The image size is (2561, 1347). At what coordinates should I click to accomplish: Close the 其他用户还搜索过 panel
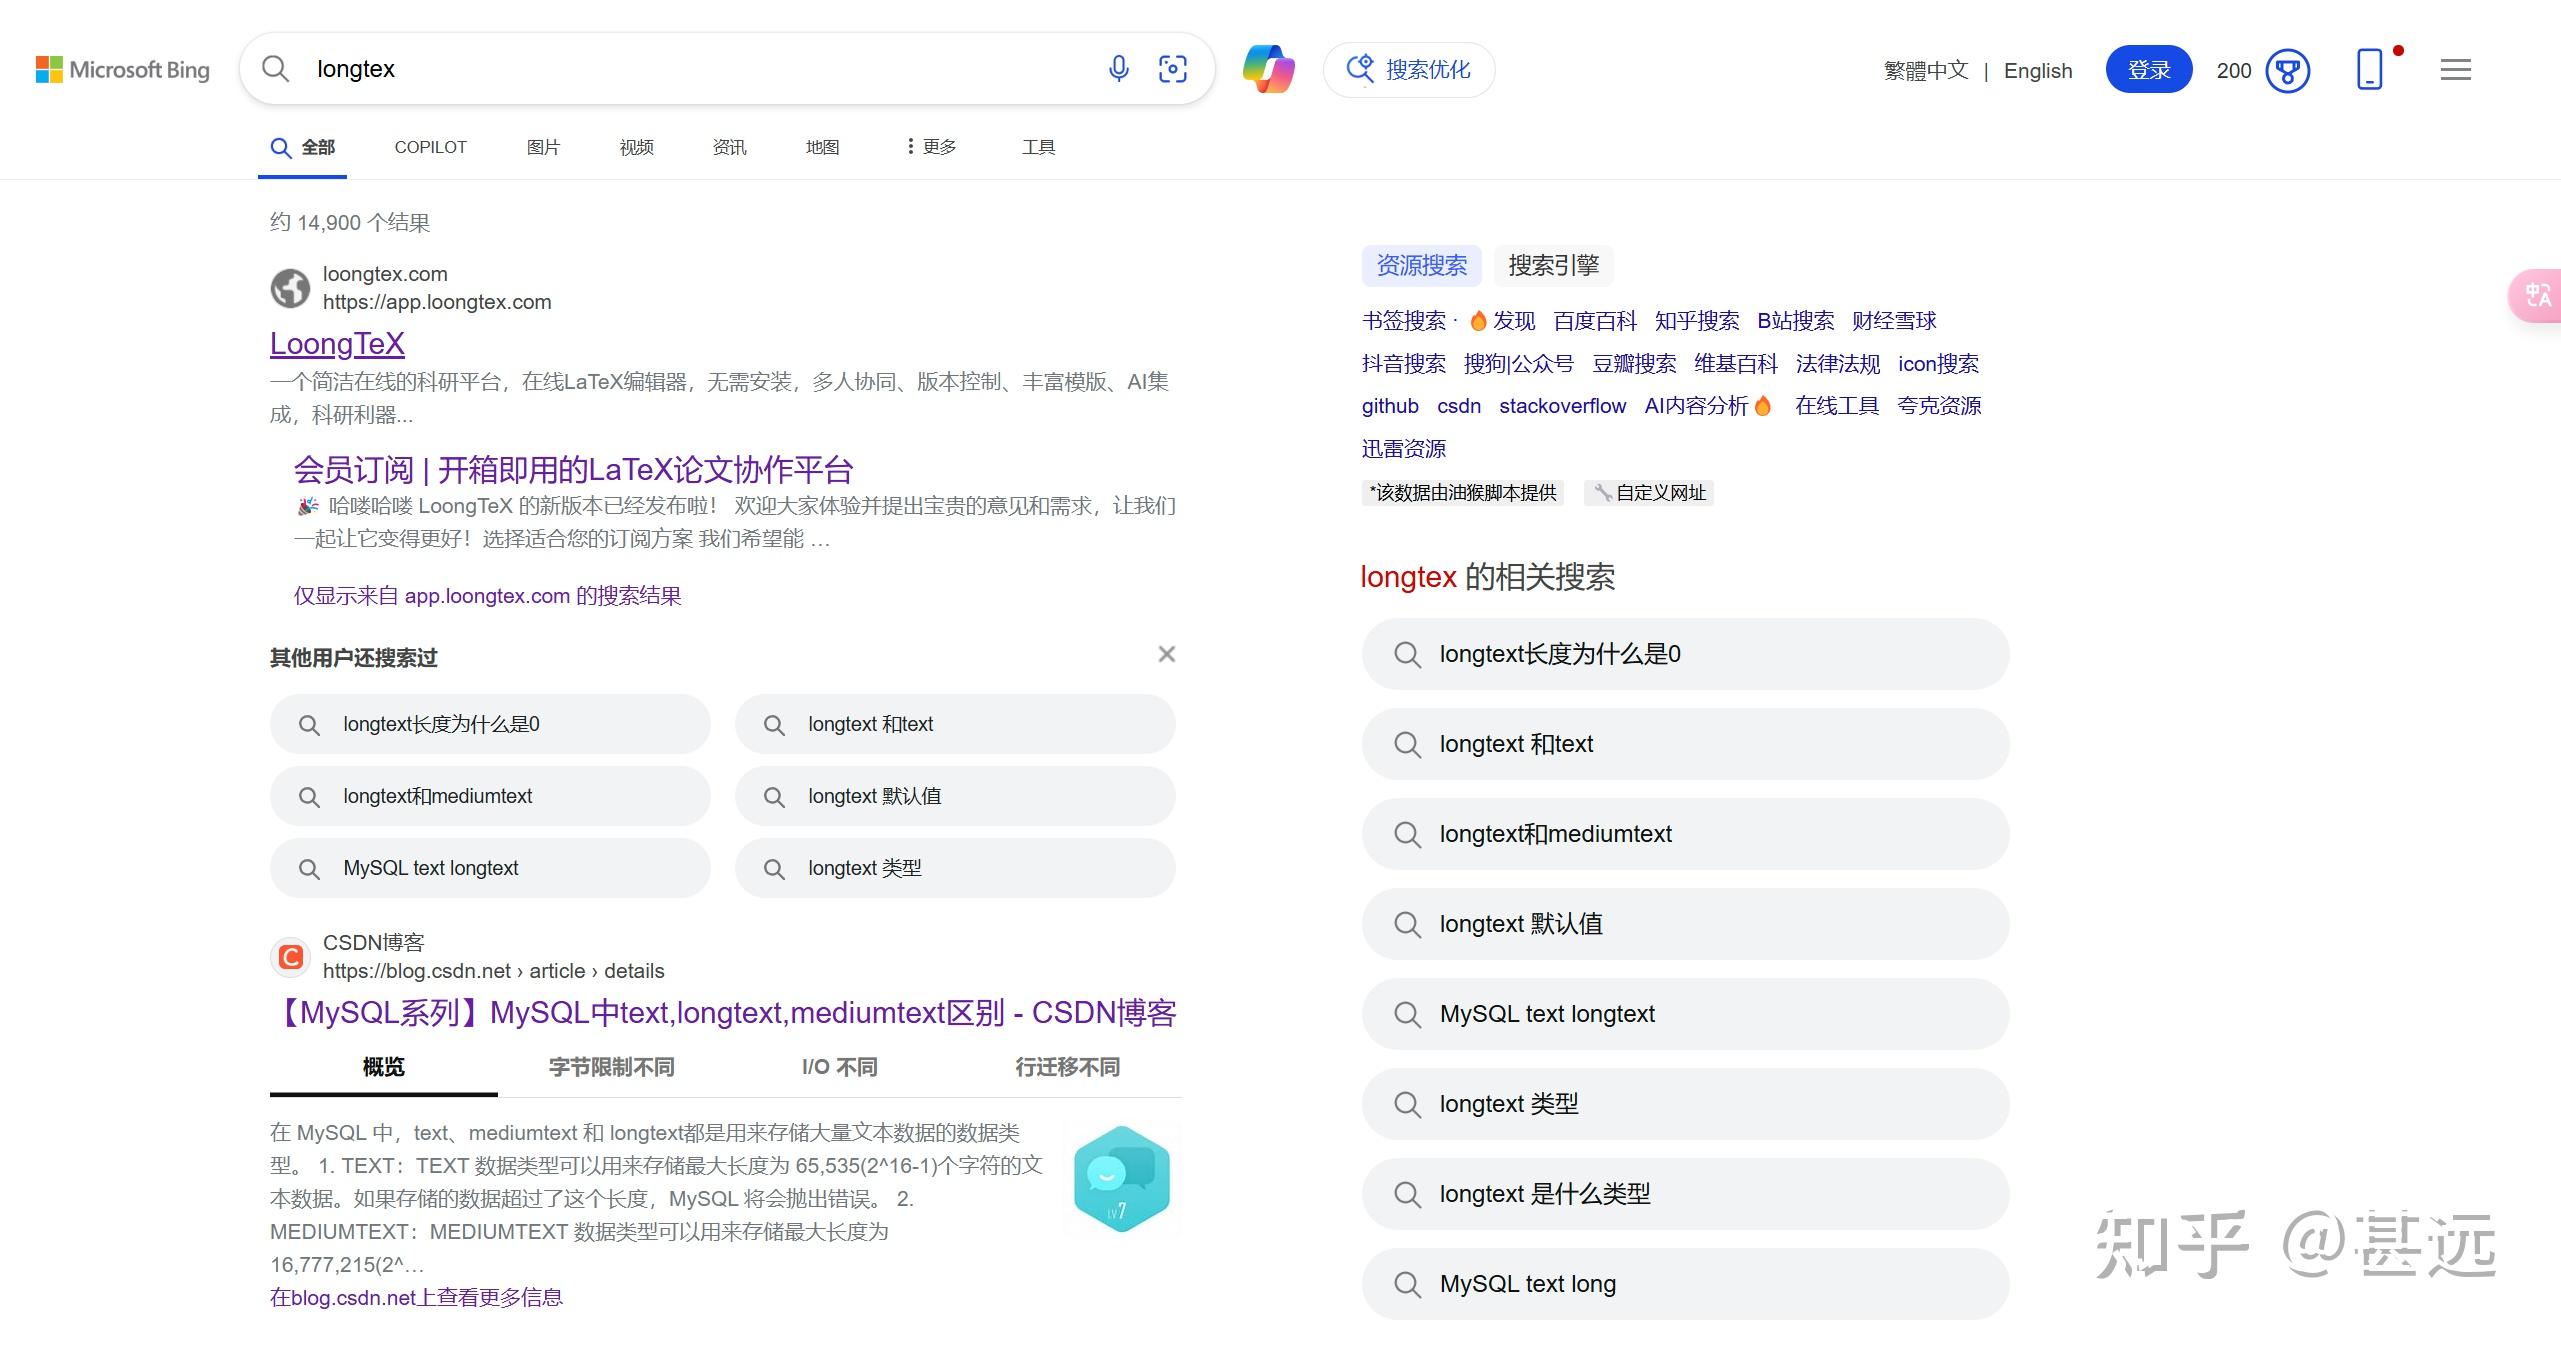1166,654
